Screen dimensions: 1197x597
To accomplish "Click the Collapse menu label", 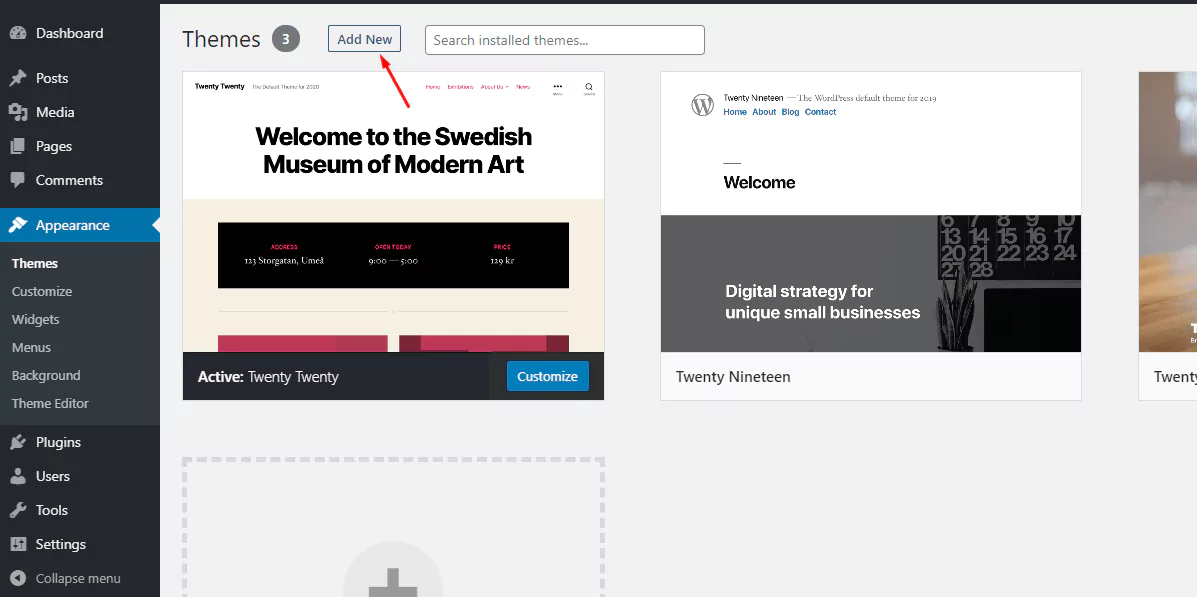I will pos(78,579).
